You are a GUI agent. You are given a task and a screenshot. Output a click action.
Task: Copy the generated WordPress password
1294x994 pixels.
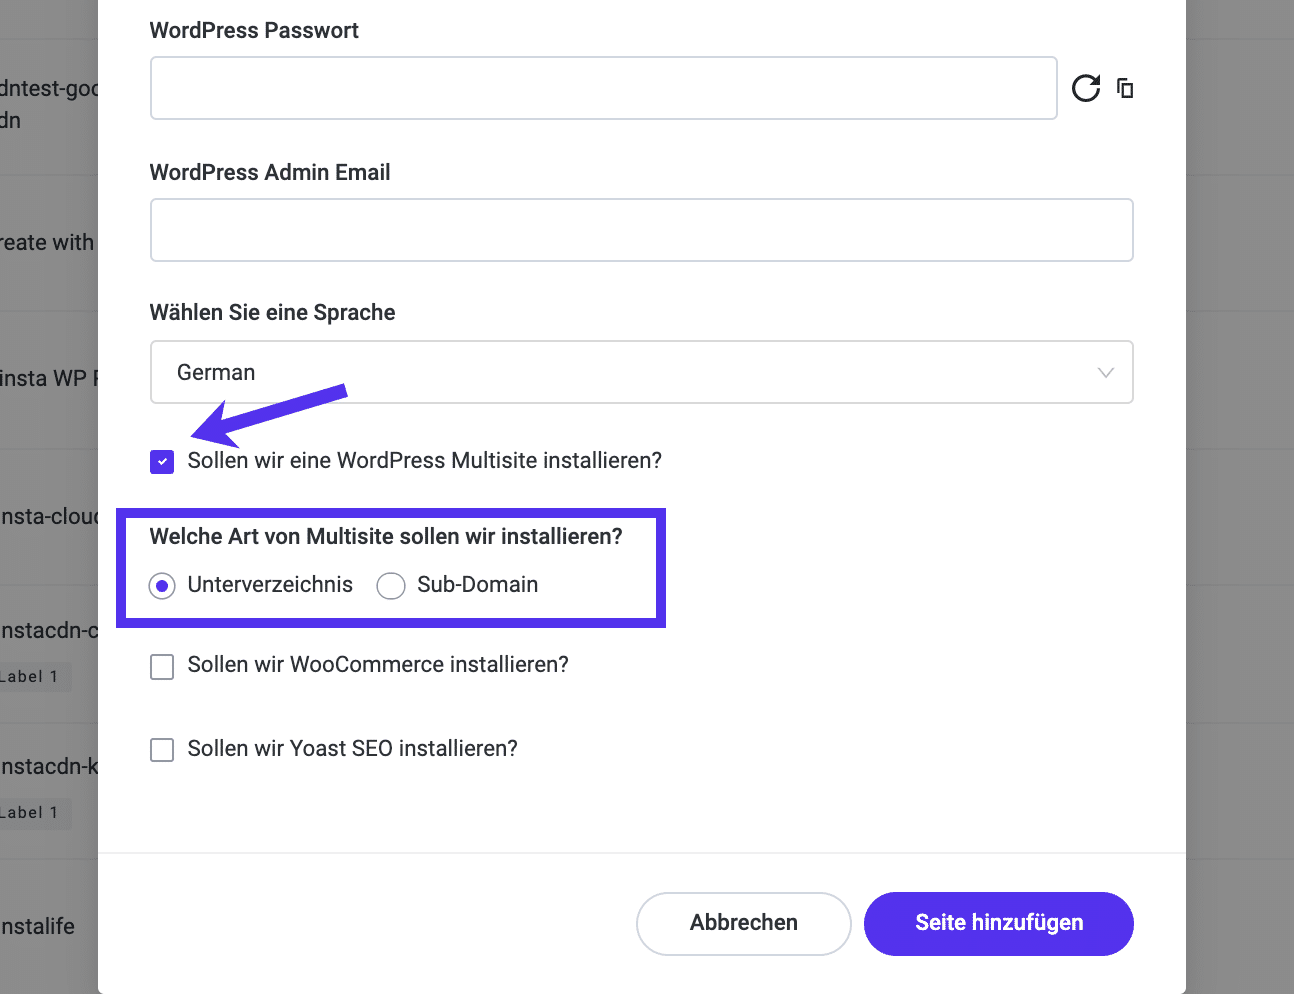pos(1124,88)
